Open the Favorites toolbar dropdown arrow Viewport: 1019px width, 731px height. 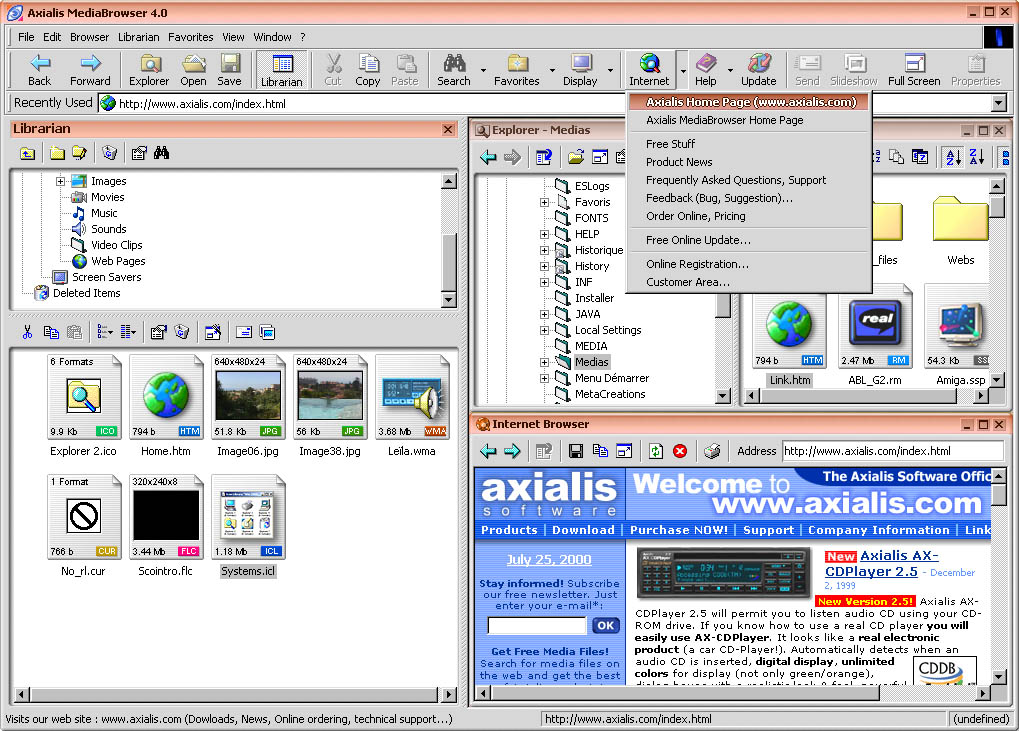pyautogui.click(x=552, y=70)
